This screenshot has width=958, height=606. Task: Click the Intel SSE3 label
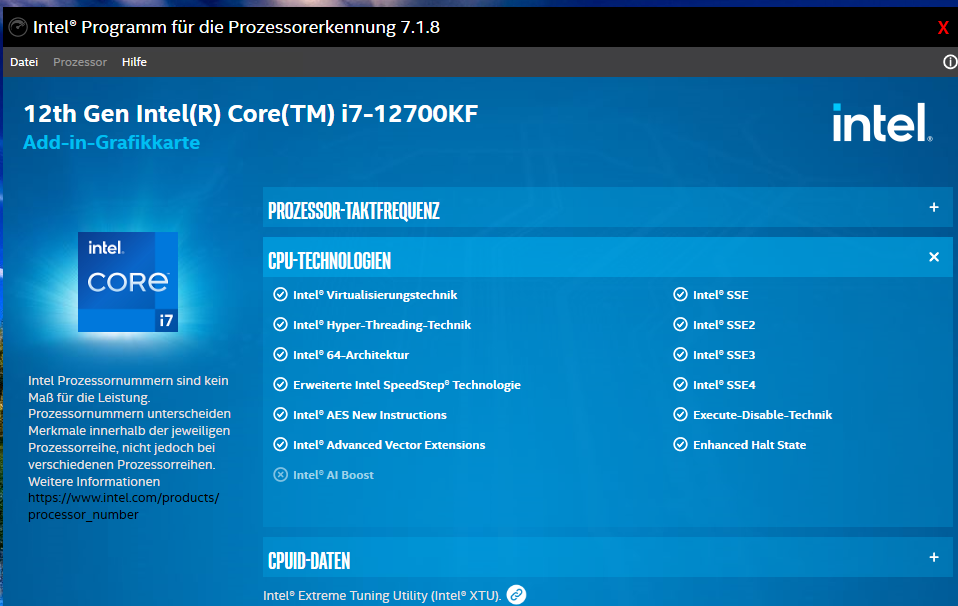724,355
